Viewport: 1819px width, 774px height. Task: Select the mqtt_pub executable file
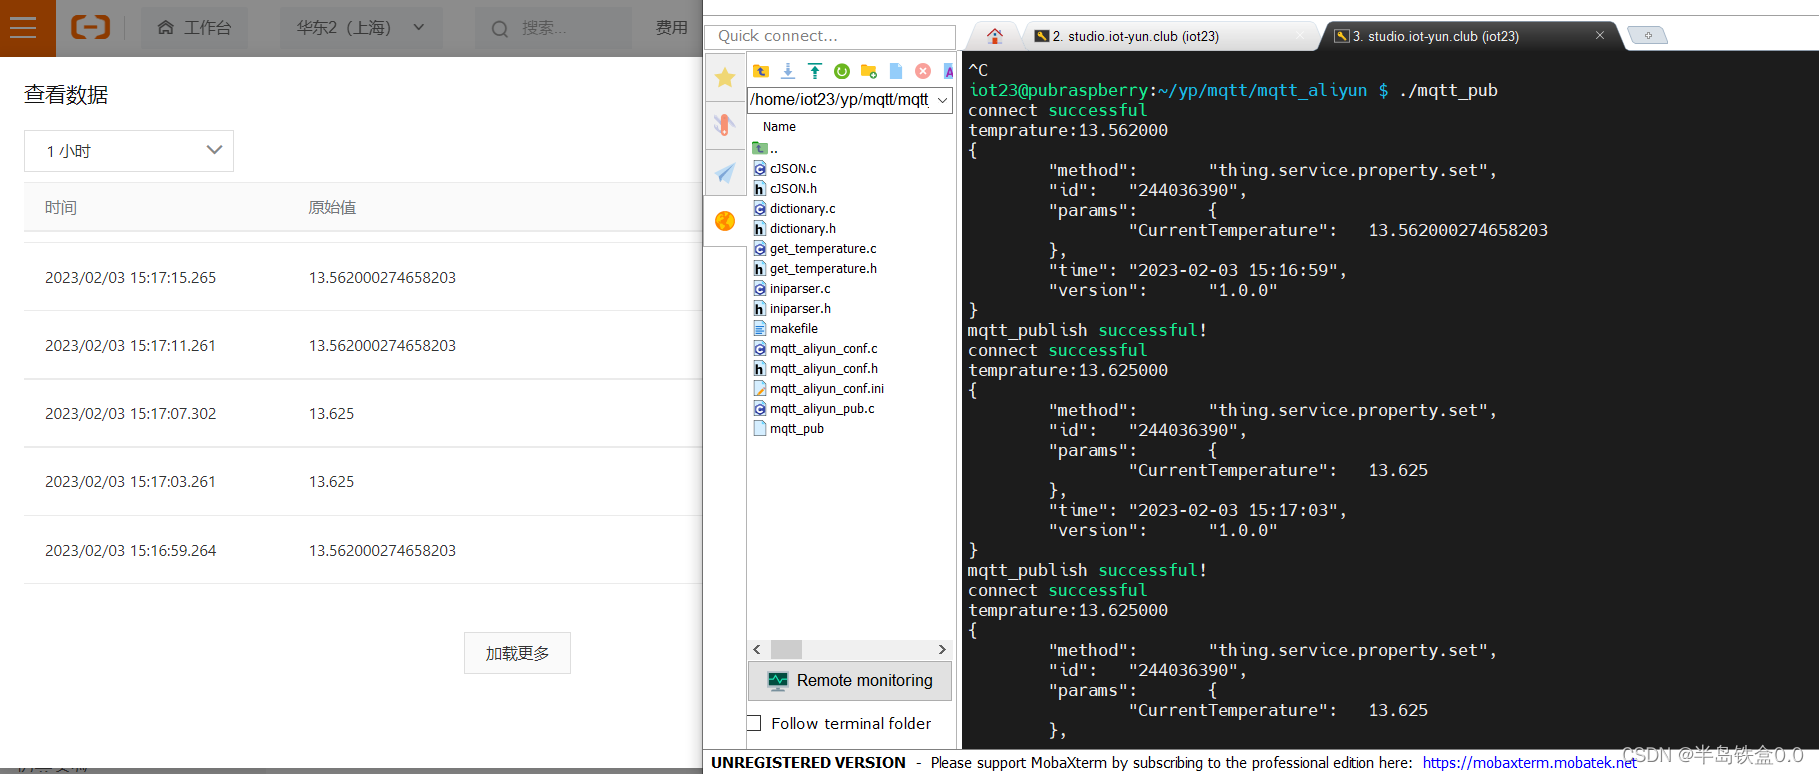(789, 428)
